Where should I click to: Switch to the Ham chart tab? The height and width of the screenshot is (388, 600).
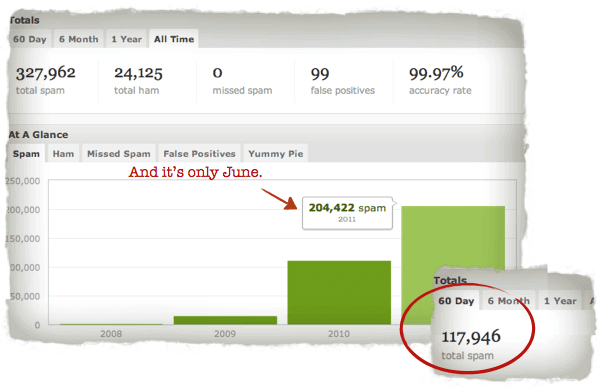pos(63,153)
